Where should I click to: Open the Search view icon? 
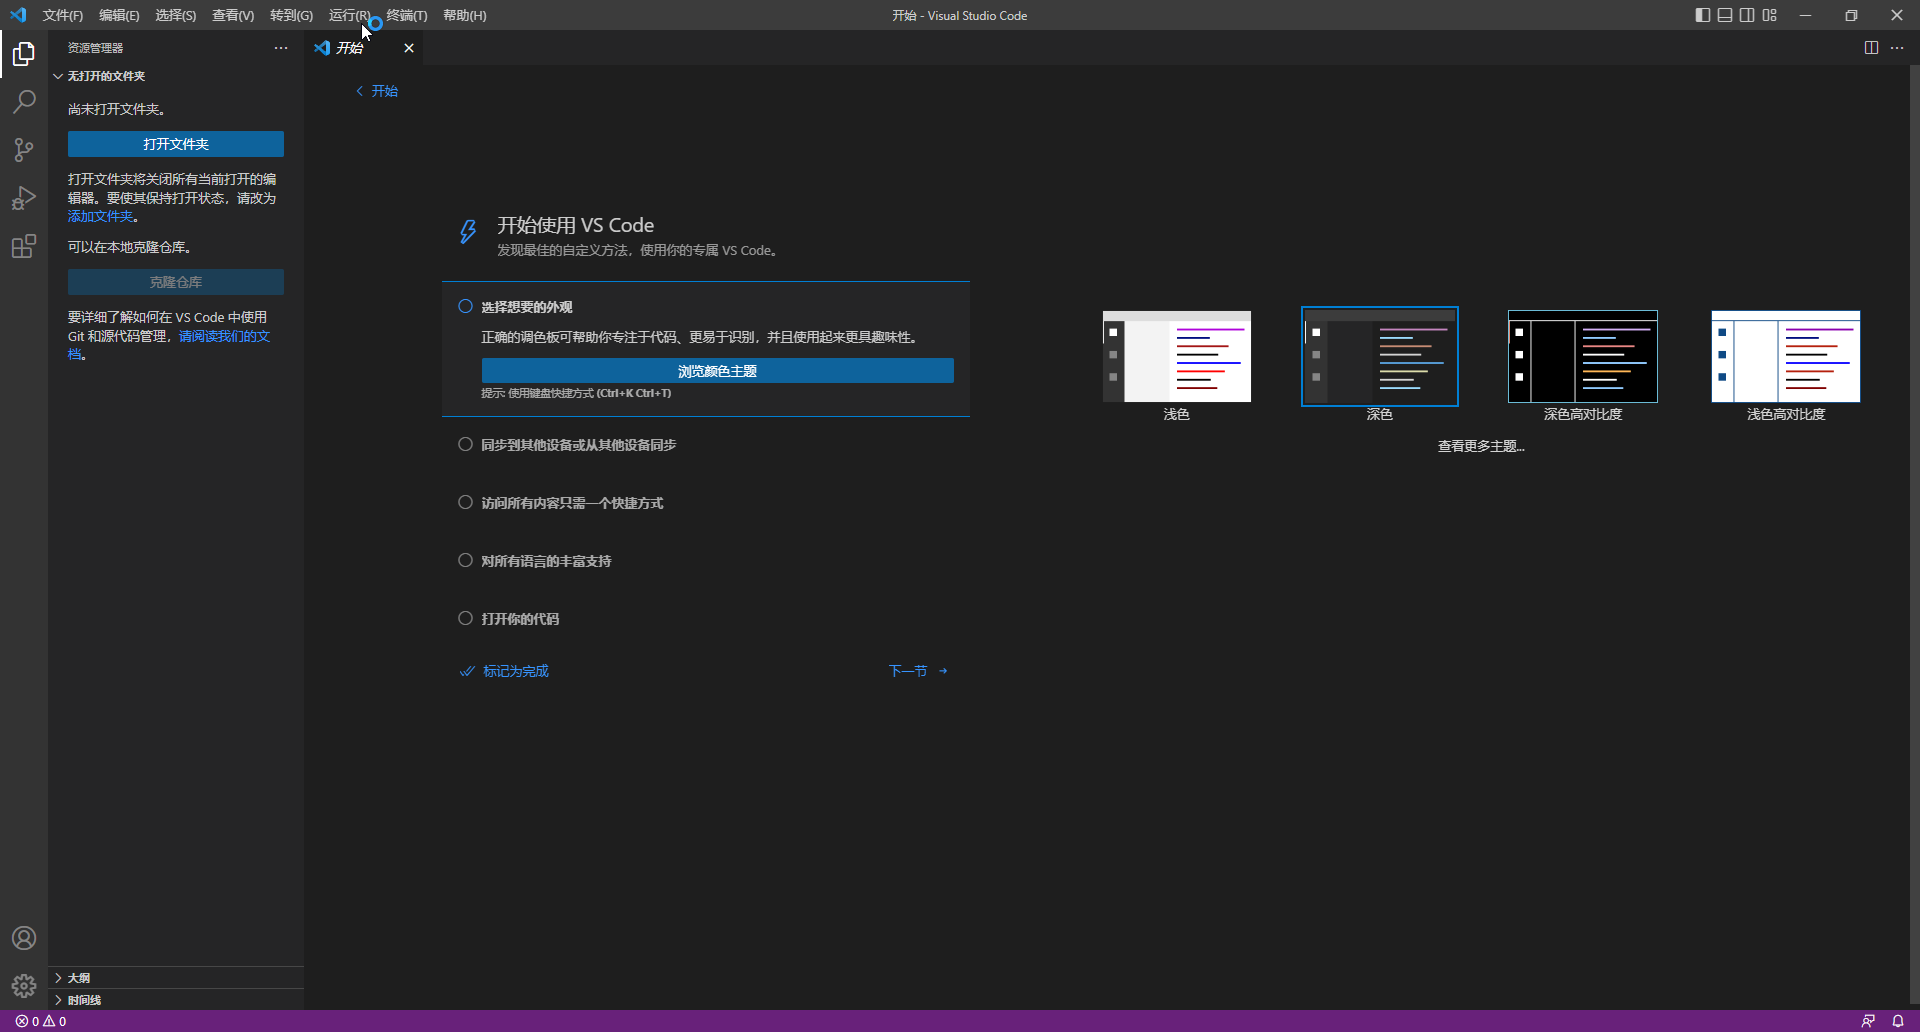pyautogui.click(x=24, y=102)
